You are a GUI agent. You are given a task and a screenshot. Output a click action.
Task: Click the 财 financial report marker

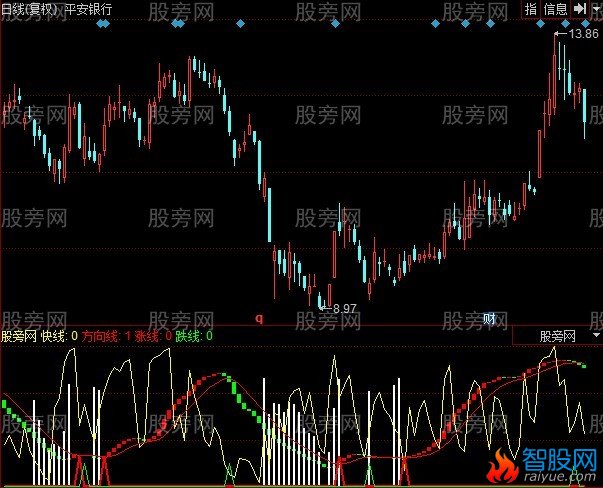coord(490,319)
